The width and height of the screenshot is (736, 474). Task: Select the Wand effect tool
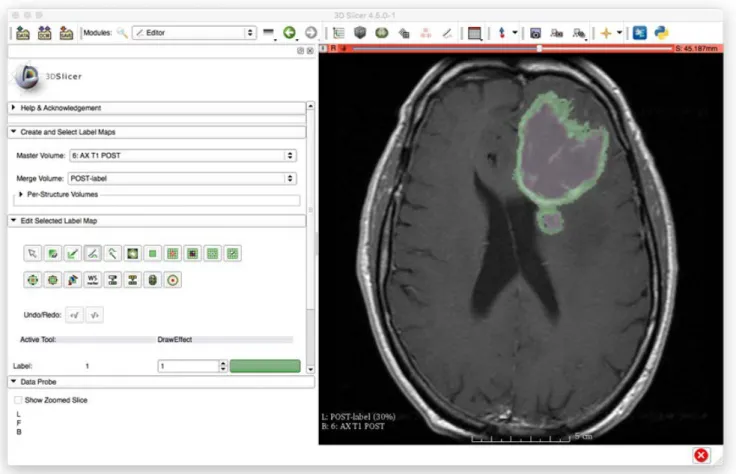113,253
